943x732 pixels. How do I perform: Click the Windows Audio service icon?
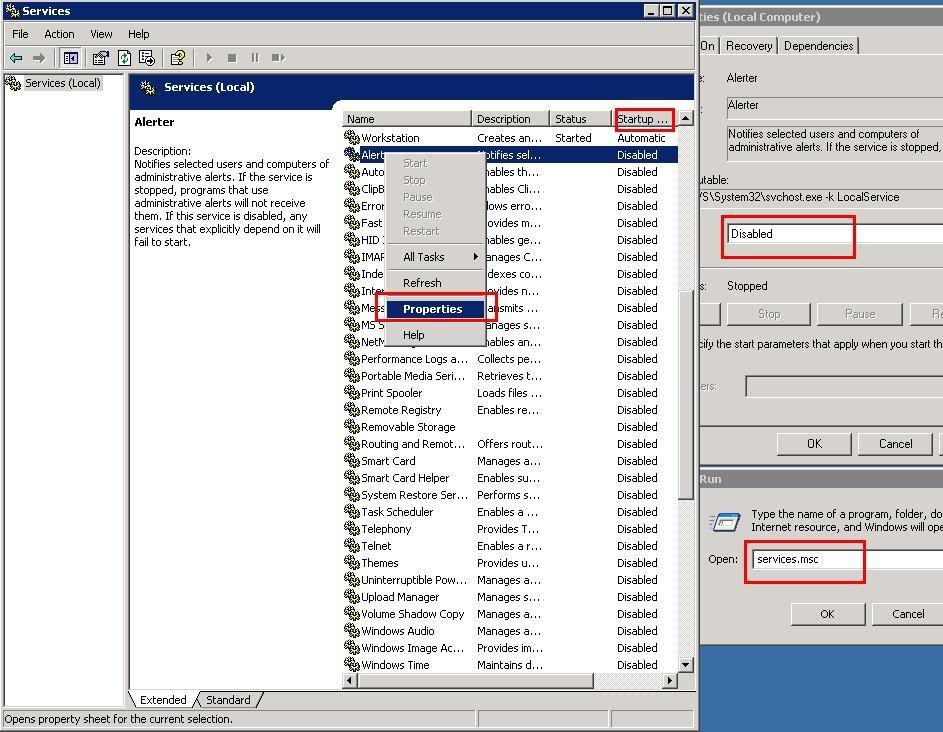click(x=352, y=630)
